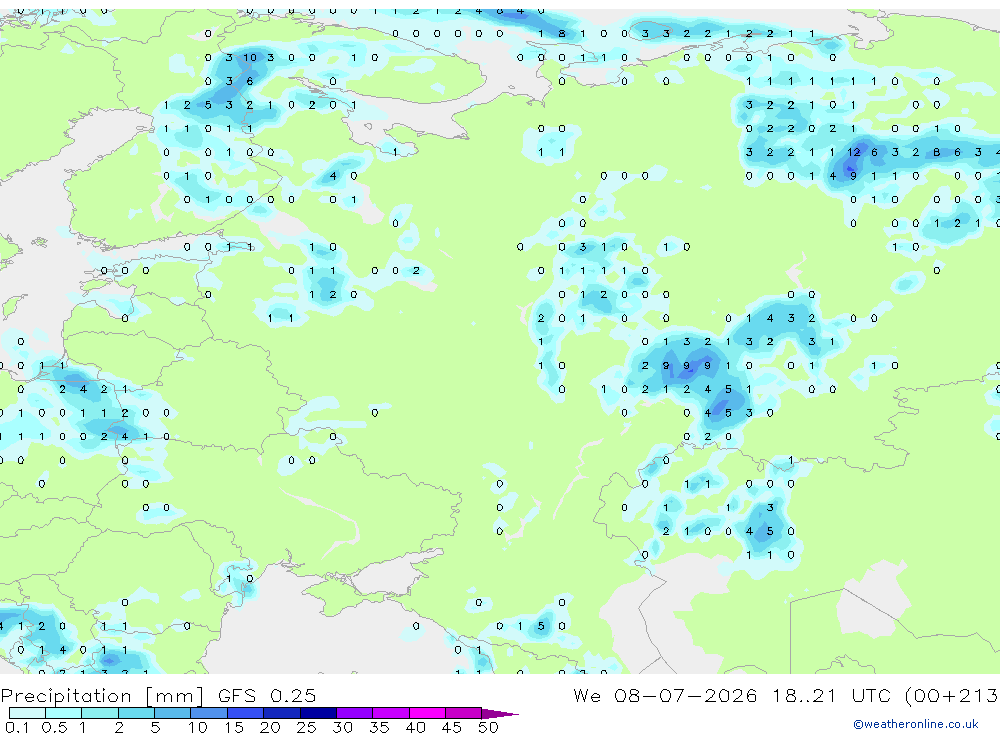Click the '25' legend scale label
Image resolution: width=1000 pixels, height=733 pixels.
tap(306, 727)
